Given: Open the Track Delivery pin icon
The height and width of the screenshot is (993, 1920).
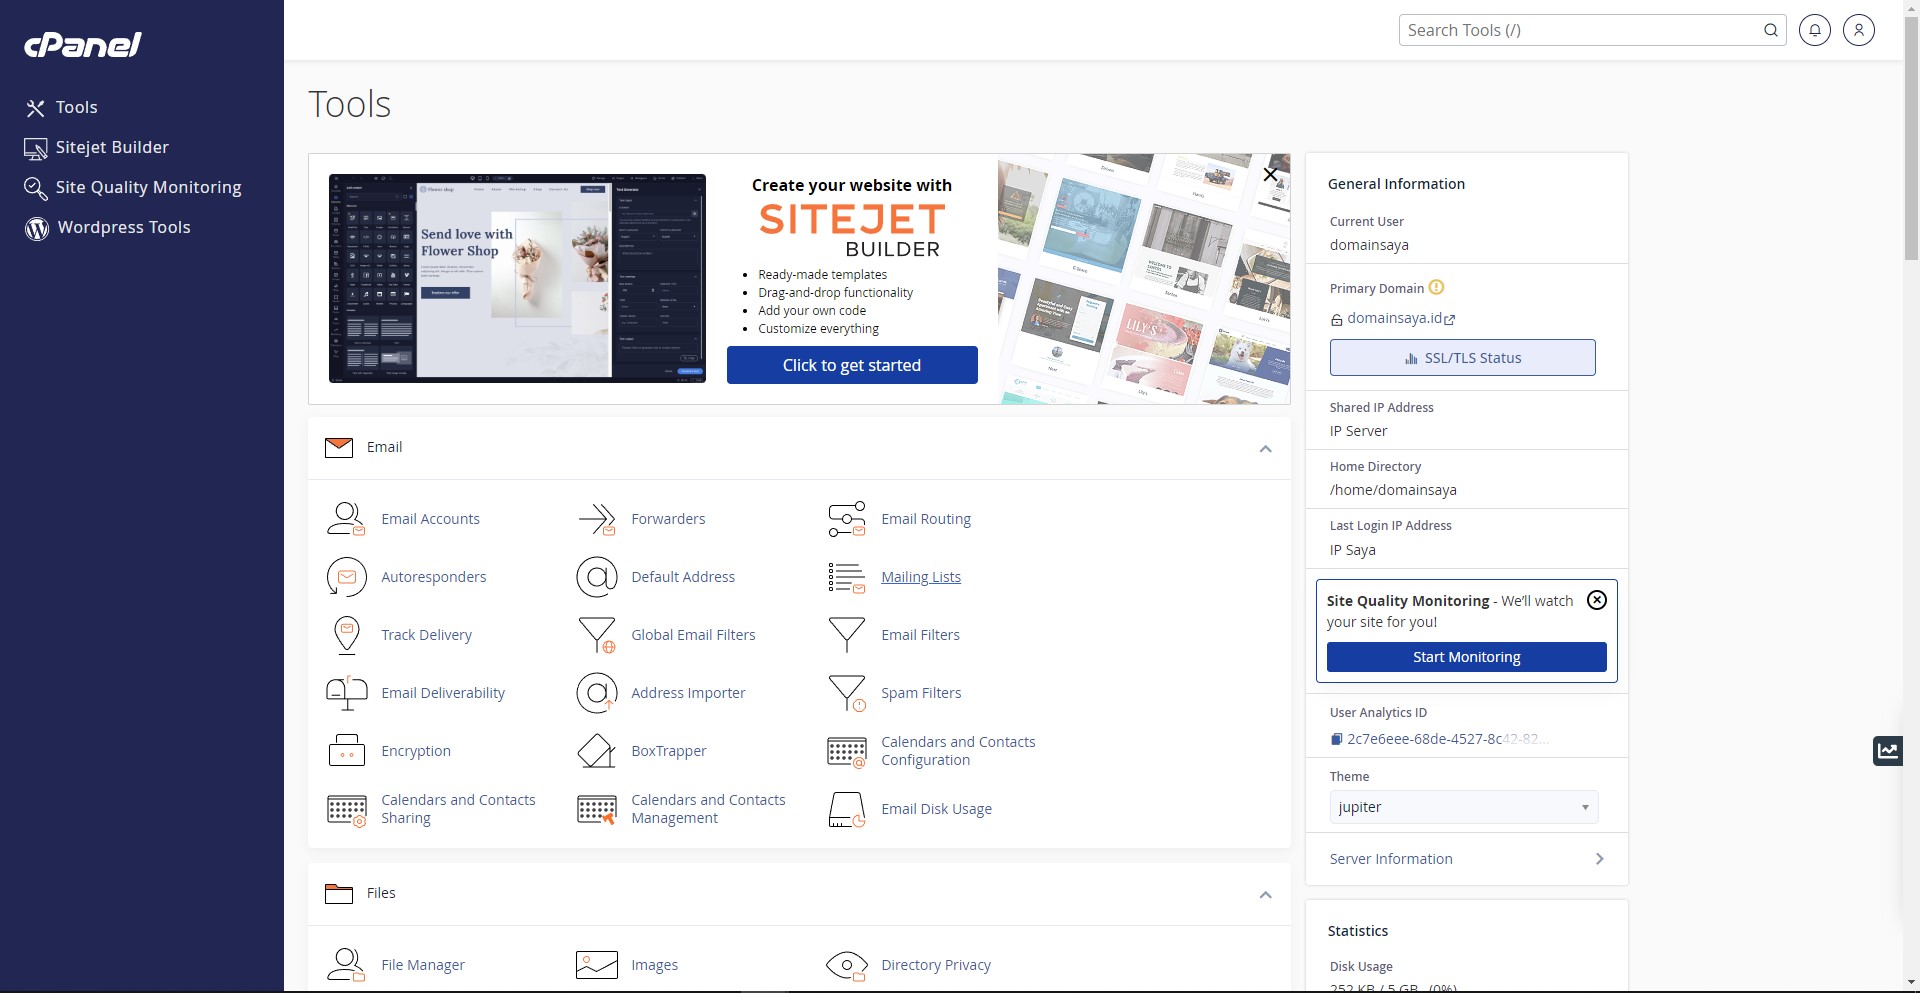Looking at the screenshot, I should pos(346,635).
